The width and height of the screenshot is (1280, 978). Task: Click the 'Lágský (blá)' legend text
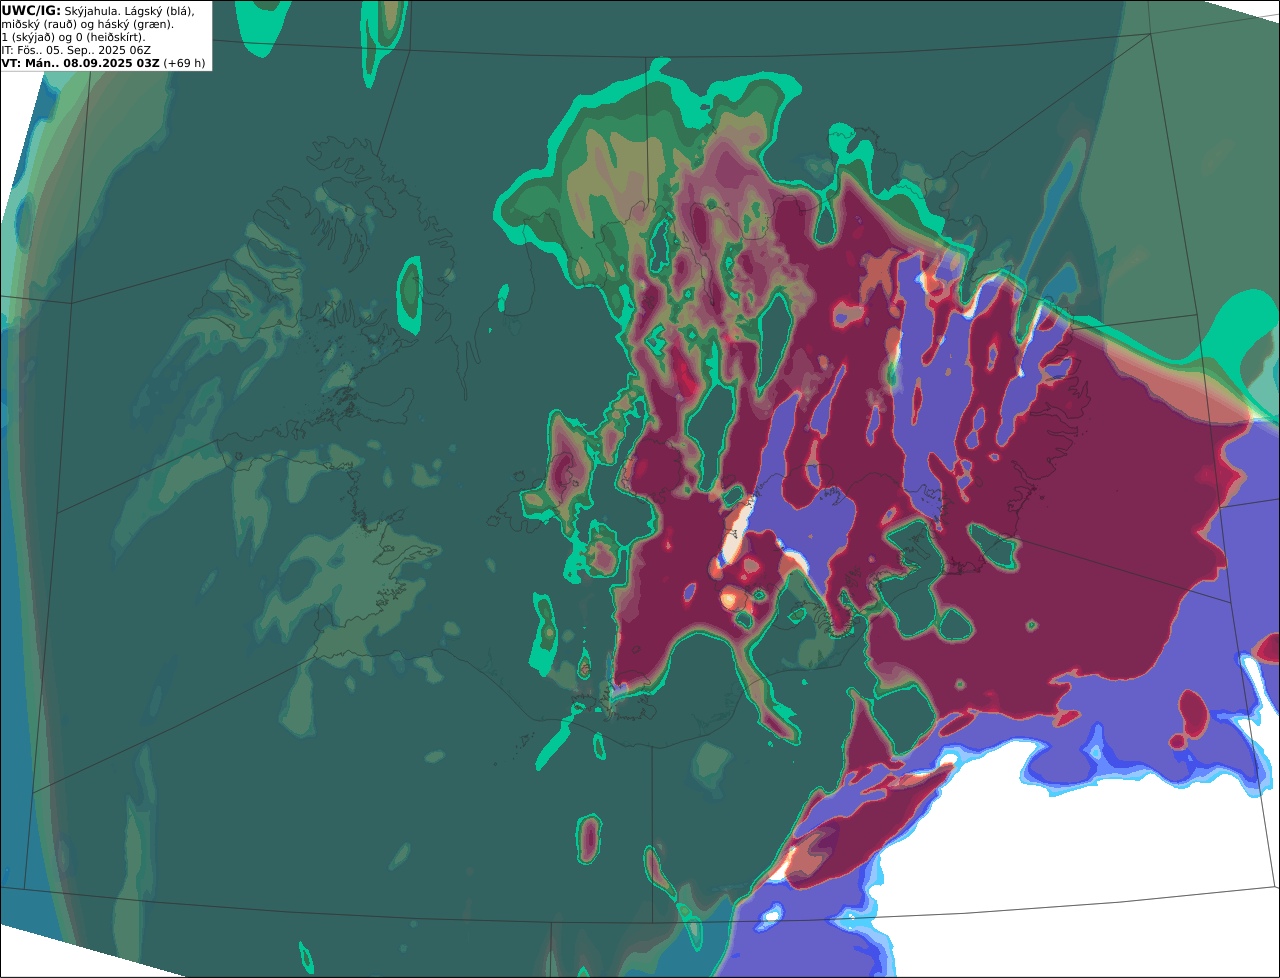[x=159, y=12]
